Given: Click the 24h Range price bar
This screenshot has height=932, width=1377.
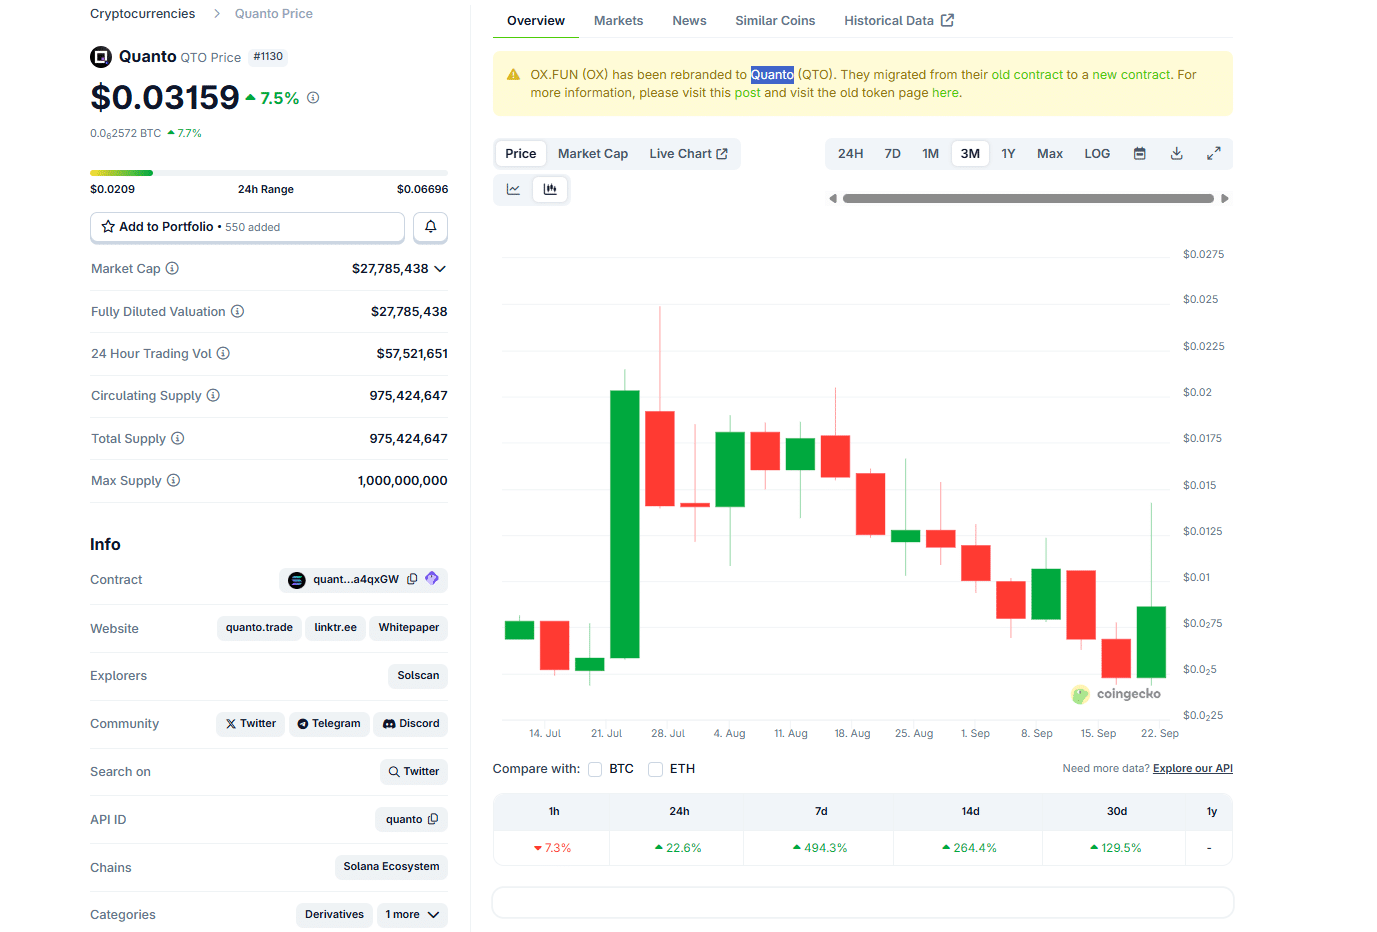Looking at the screenshot, I should [x=269, y=173].
